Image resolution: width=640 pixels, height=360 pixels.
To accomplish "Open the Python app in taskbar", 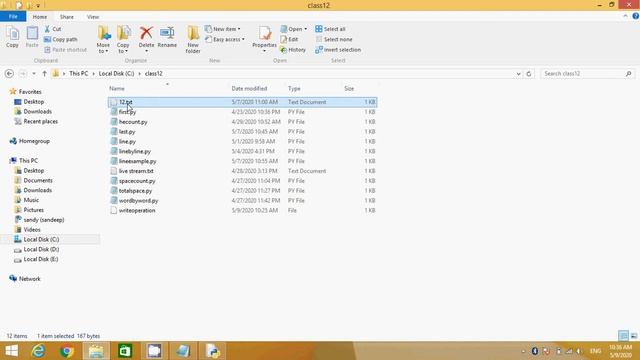I will 213,351.
